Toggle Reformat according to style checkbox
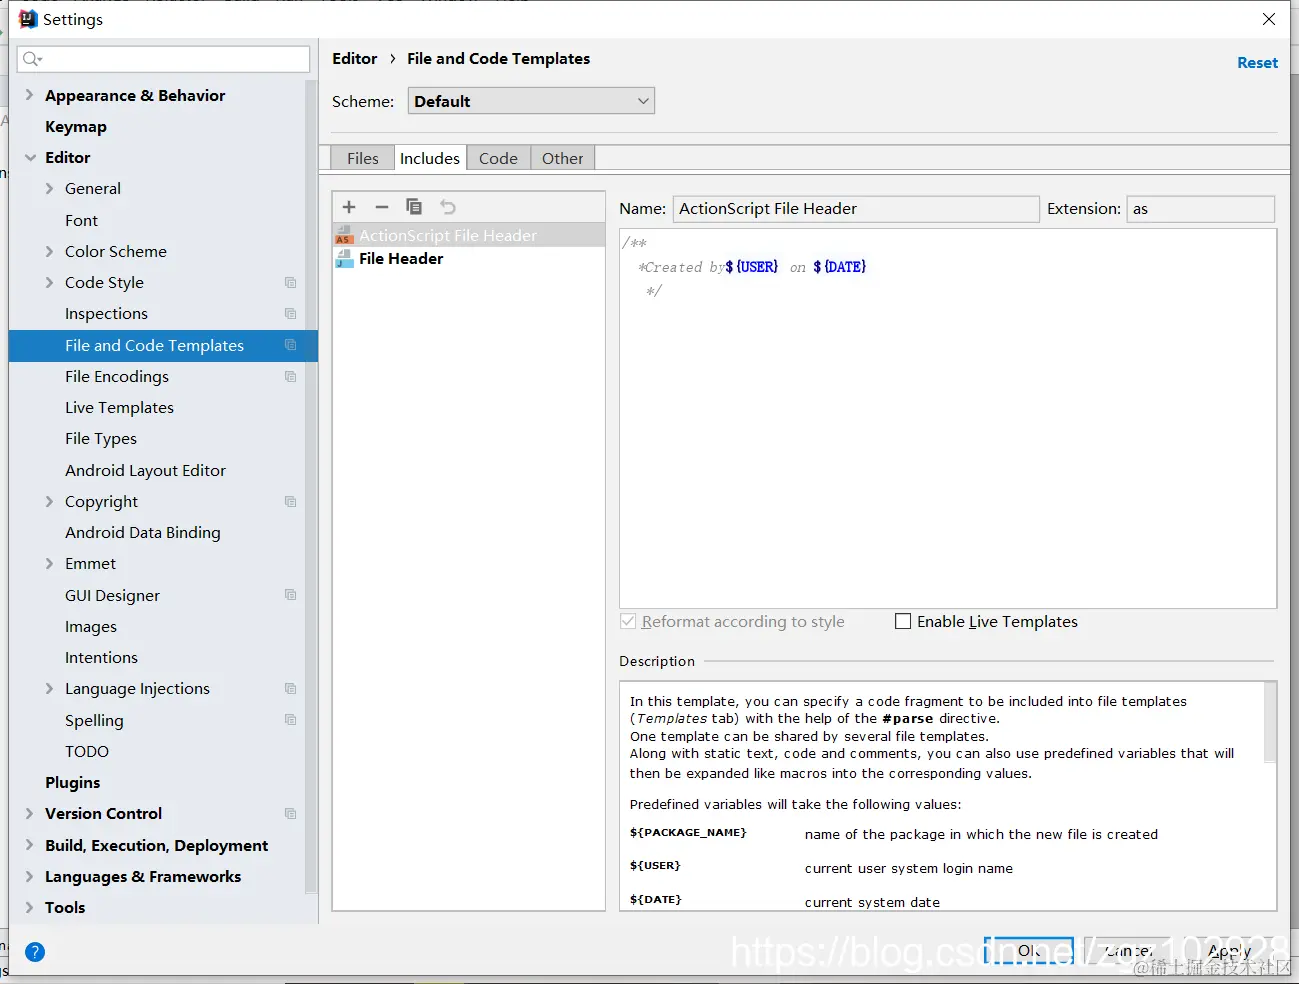1299x984 pixels. tap(628, 621)
